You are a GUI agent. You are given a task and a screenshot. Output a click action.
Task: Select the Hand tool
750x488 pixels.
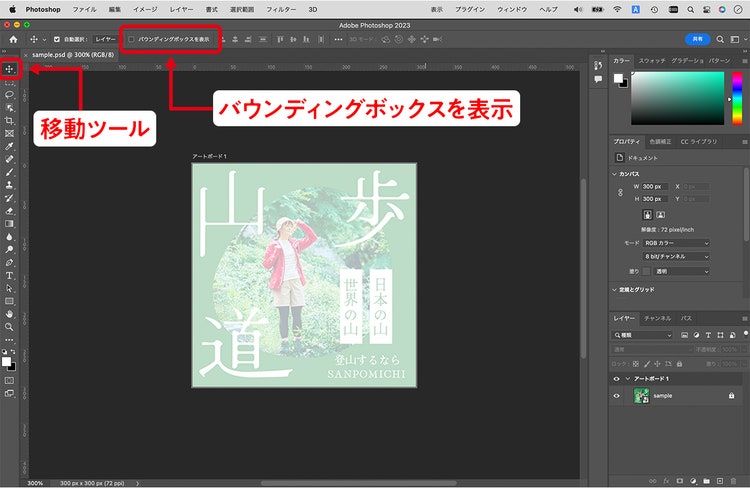coord(9,314)
